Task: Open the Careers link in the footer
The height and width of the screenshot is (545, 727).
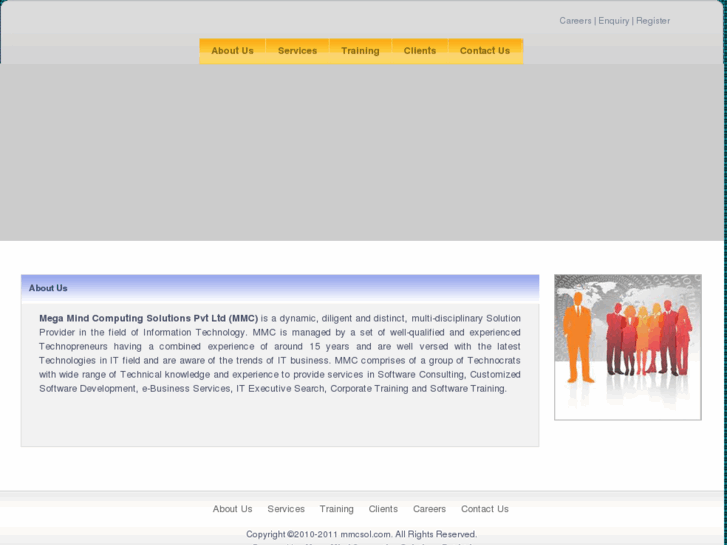Action: click(x=429, y=509)
